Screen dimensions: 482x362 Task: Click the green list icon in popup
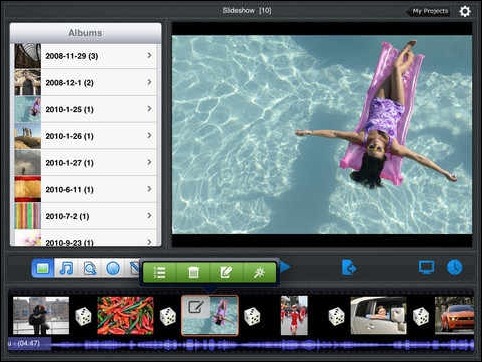tap(159, 272)
